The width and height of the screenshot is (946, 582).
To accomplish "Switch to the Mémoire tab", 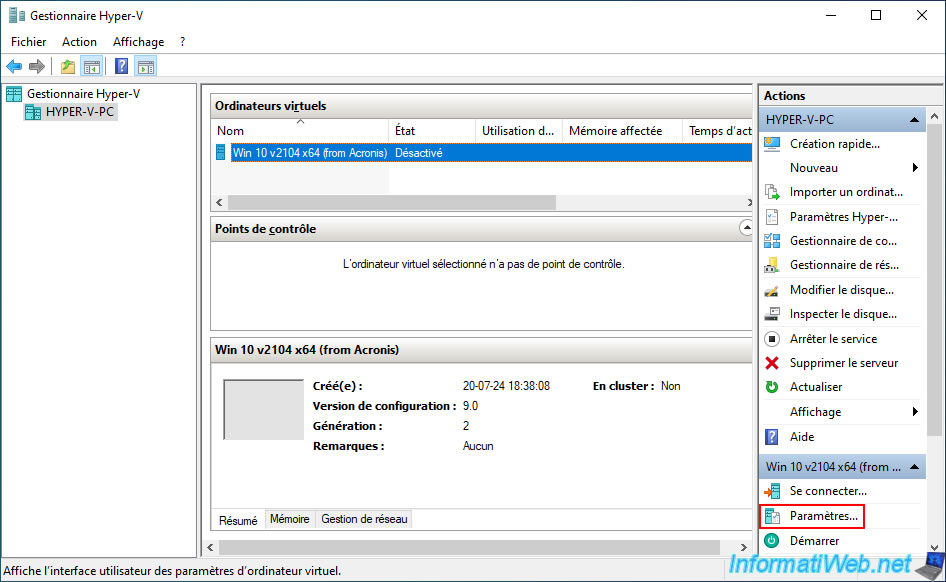I will pyautogui.click(x=290, y=519).
